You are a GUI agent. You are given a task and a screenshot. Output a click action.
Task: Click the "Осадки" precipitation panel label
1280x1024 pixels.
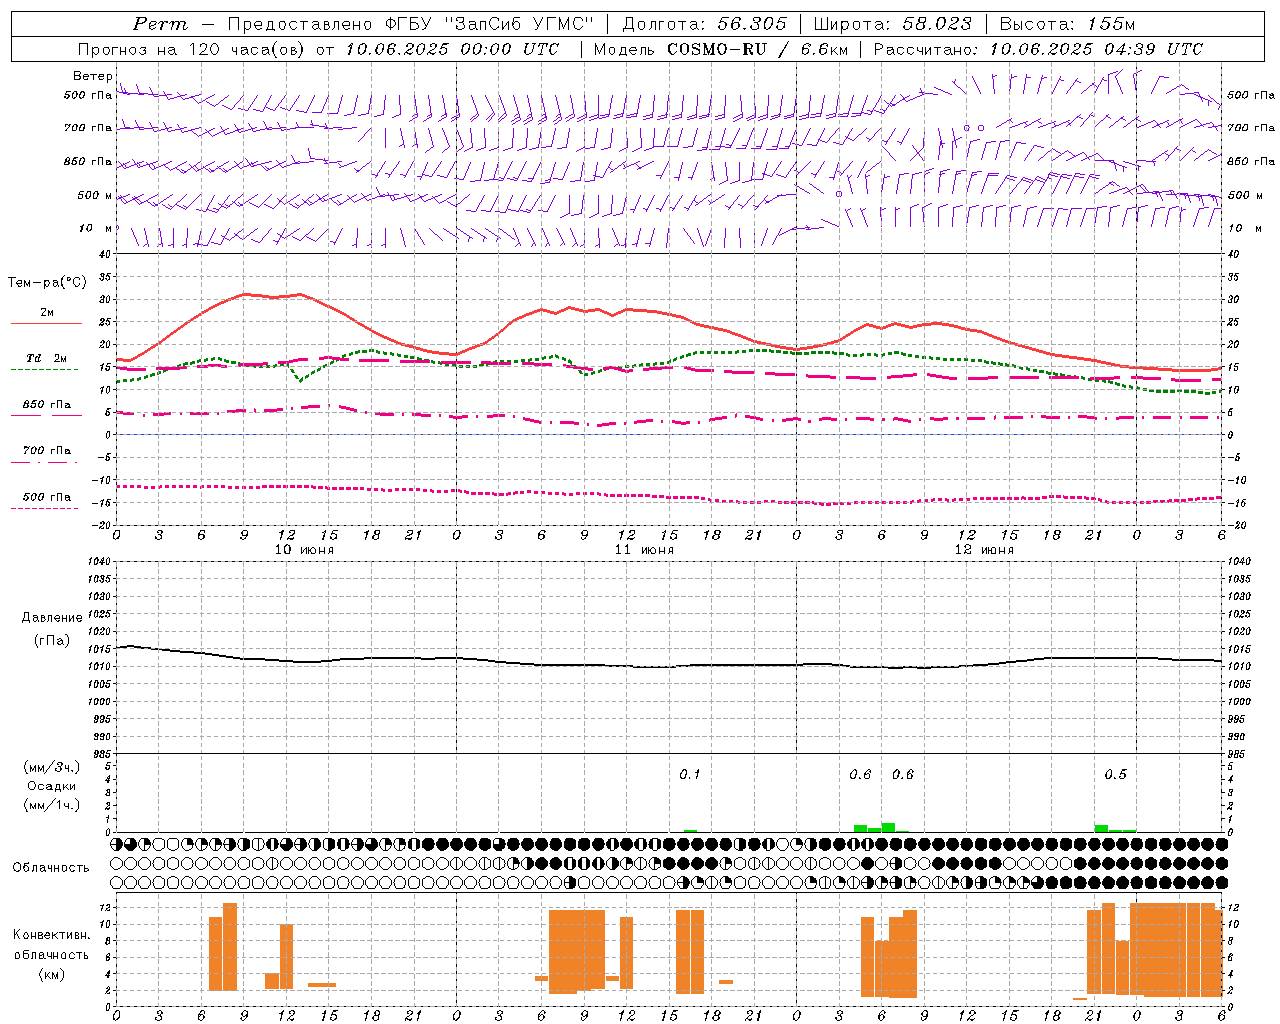pyautogui.click(x=52, y=786)
